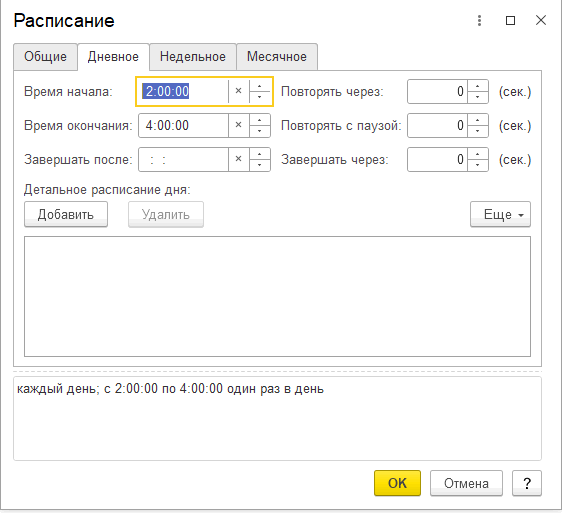Click the schedule summary text box
Viewport: 562px width, 513px height.
click(277, 418)
